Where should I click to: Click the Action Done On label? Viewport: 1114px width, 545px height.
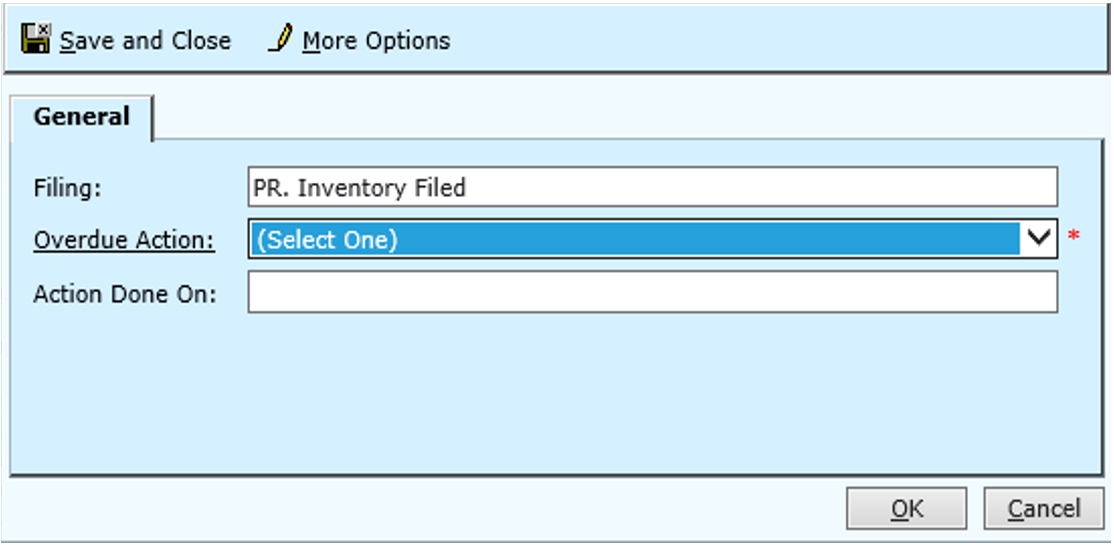coord(125,295)
